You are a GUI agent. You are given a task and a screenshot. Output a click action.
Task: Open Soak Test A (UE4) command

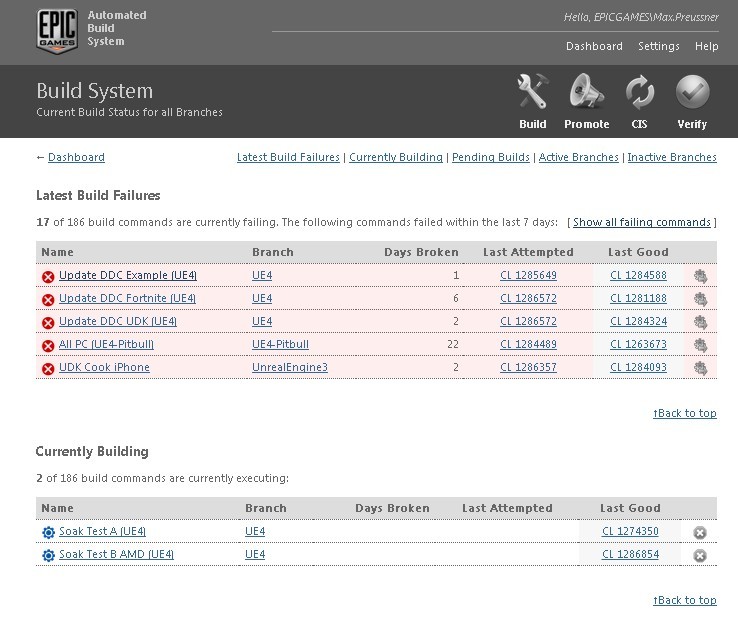tap(102, 531)
